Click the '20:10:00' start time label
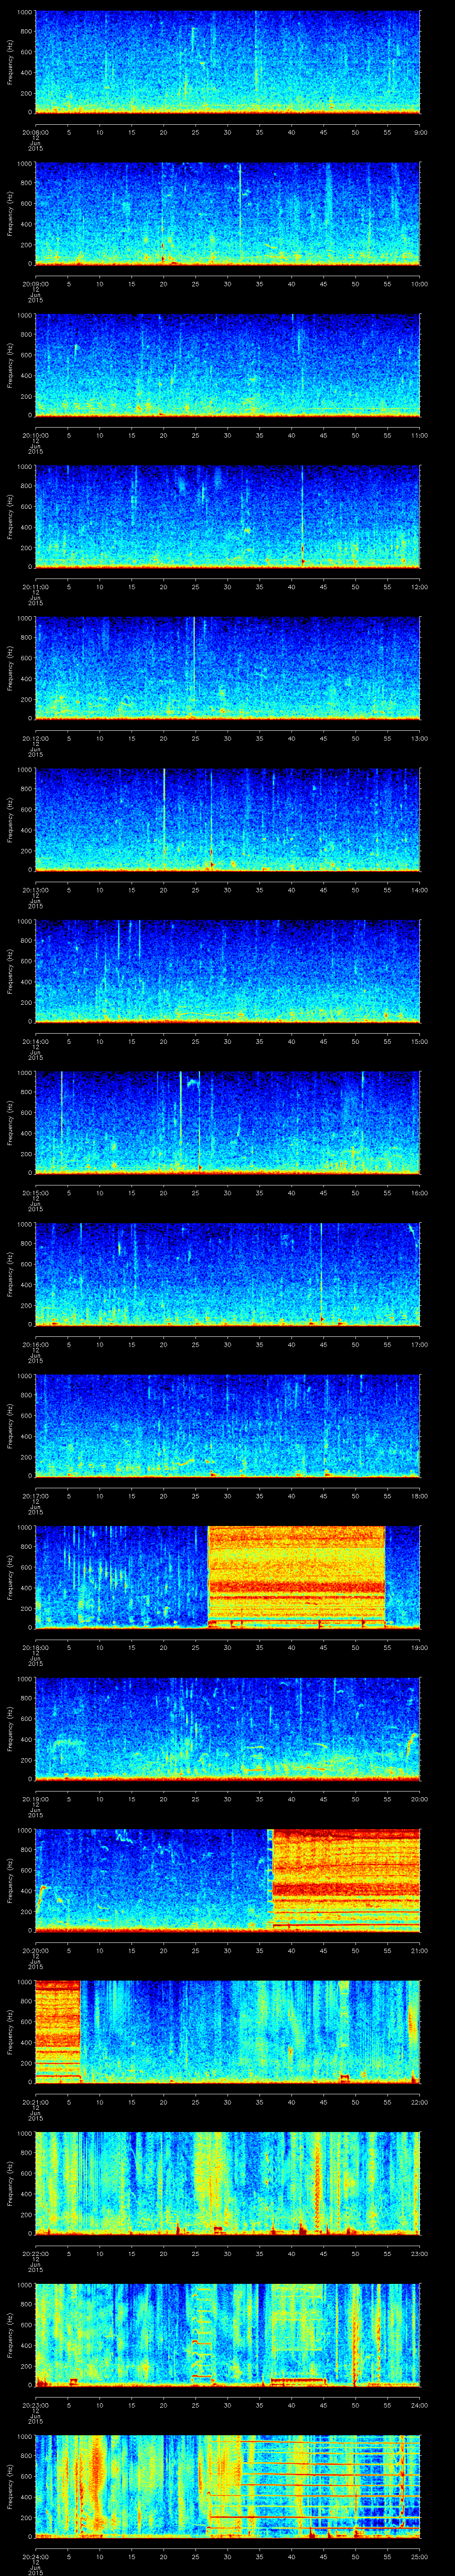 point(35,434)
